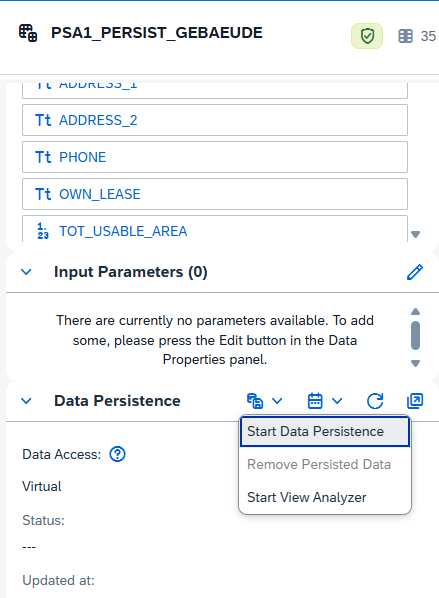
Task: Click the Data Persistence actions icon
Action: point(255,401)
